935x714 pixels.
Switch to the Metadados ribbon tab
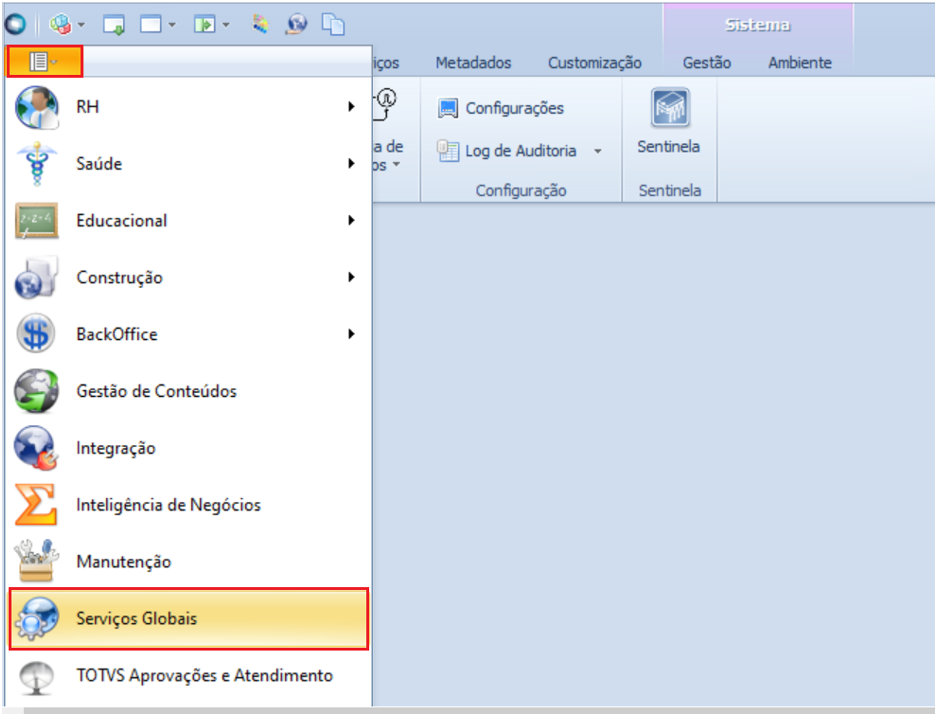[473, 63]
